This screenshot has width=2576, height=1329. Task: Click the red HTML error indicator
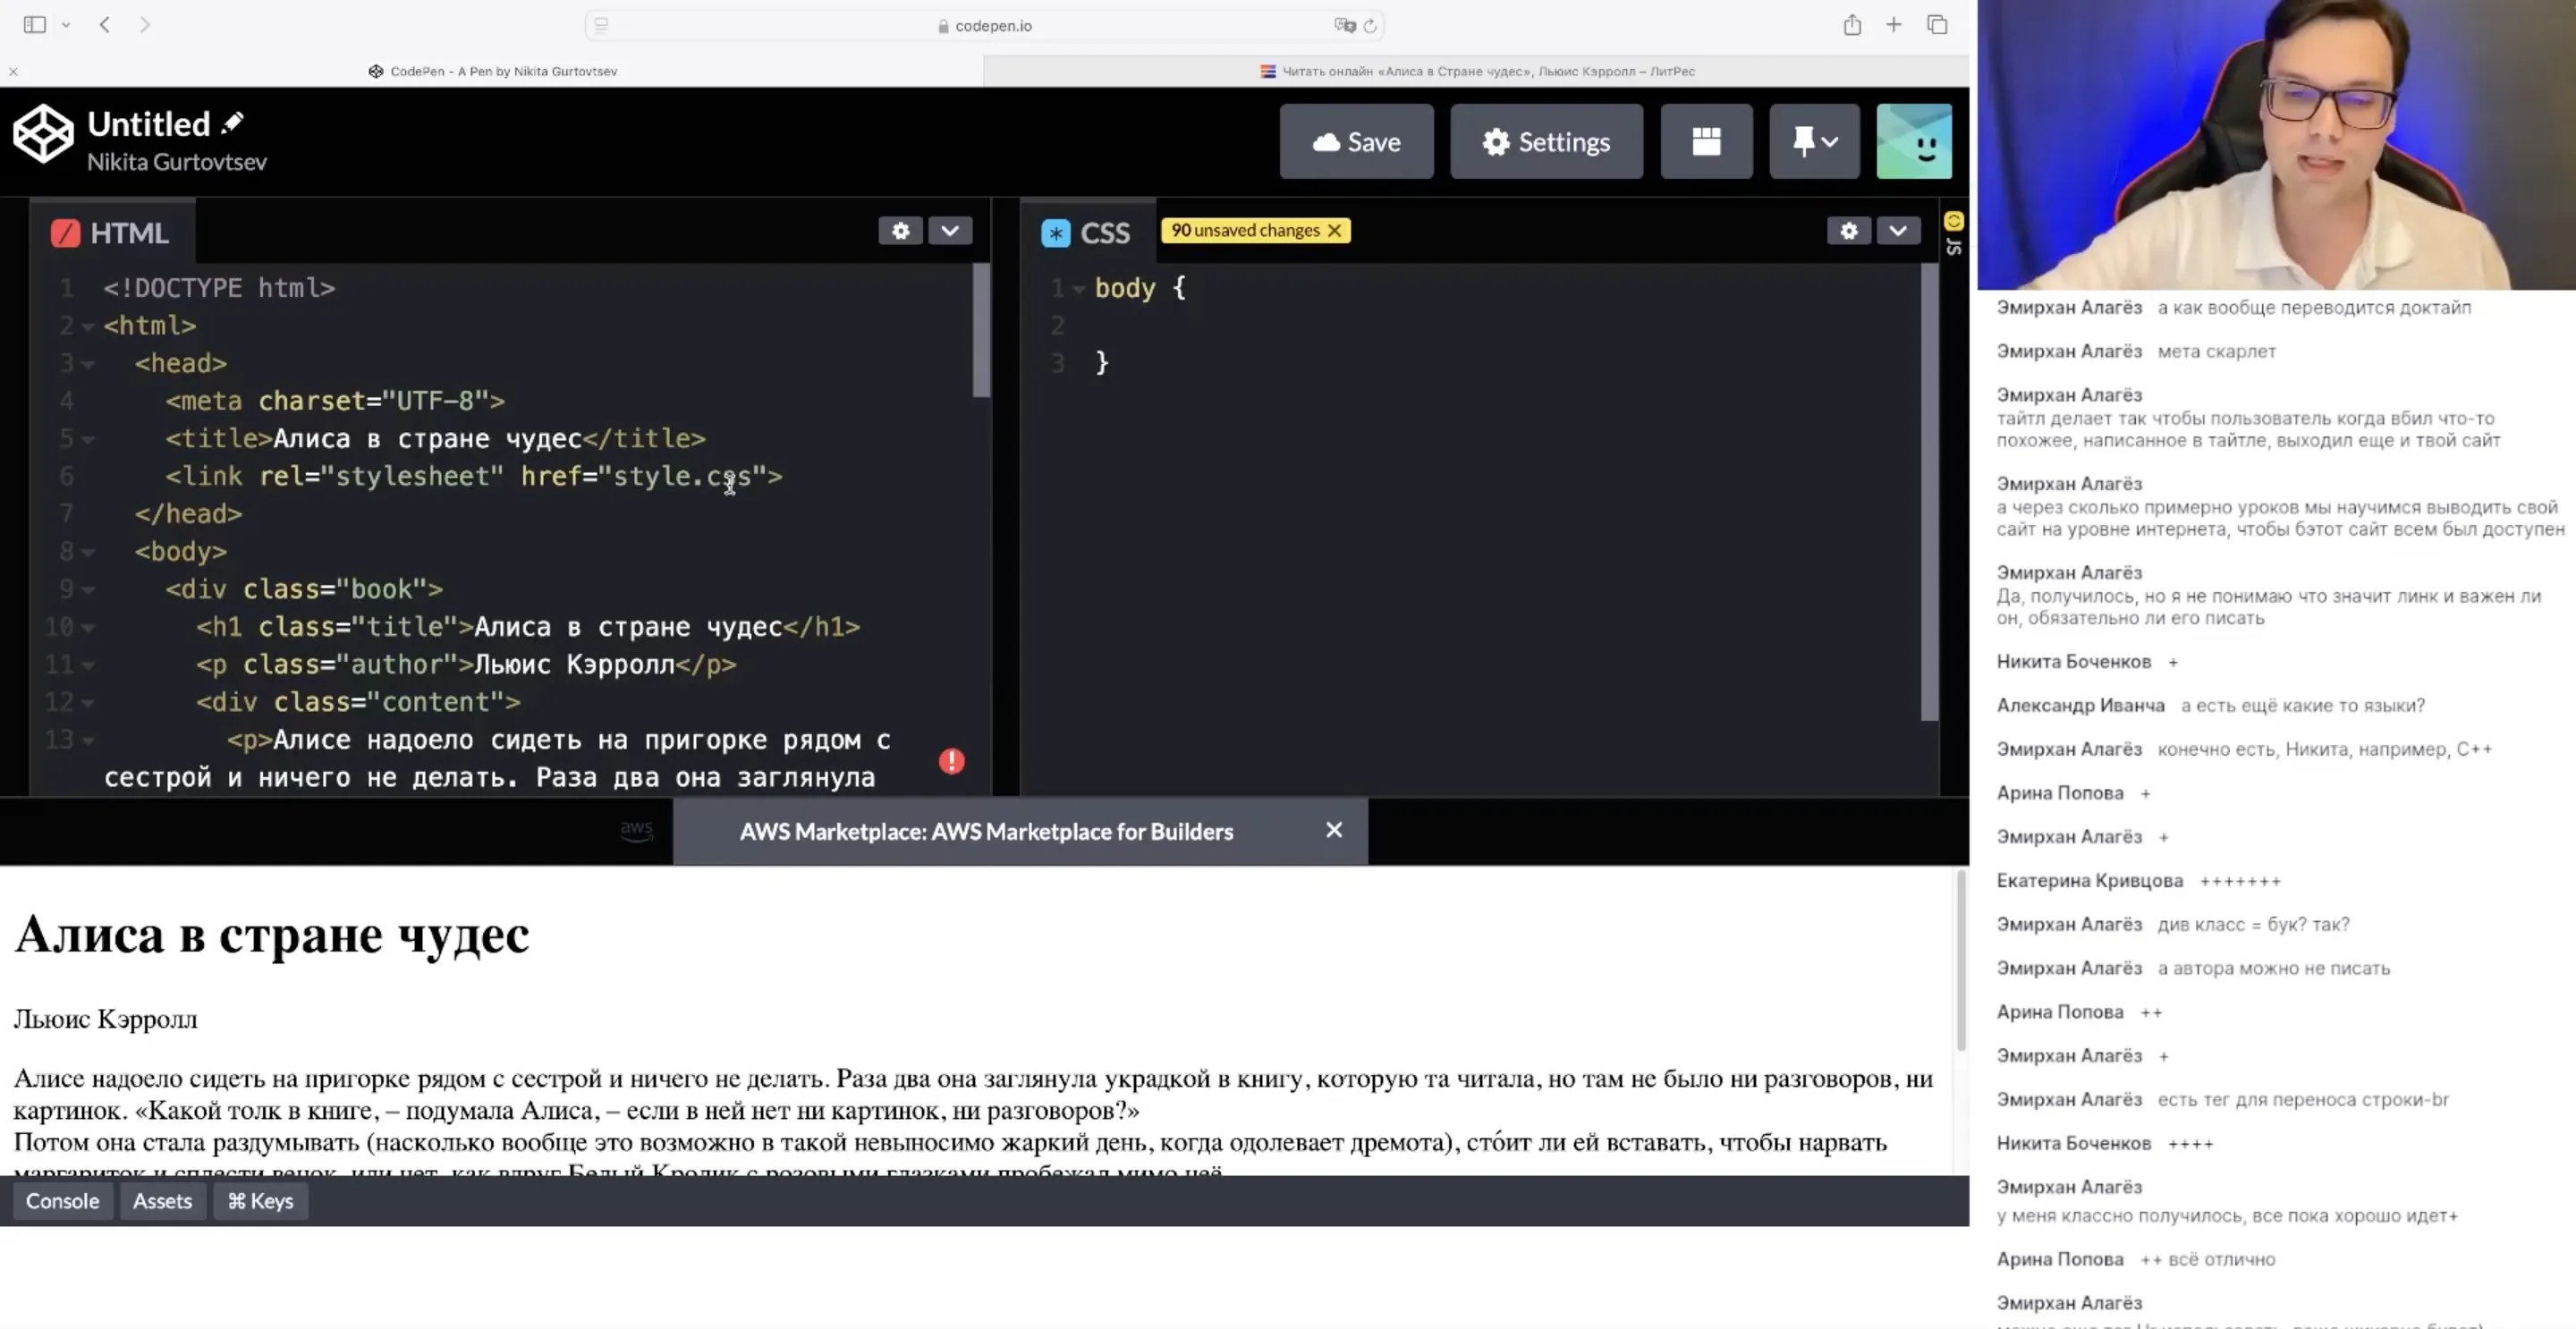click(951, 761)
